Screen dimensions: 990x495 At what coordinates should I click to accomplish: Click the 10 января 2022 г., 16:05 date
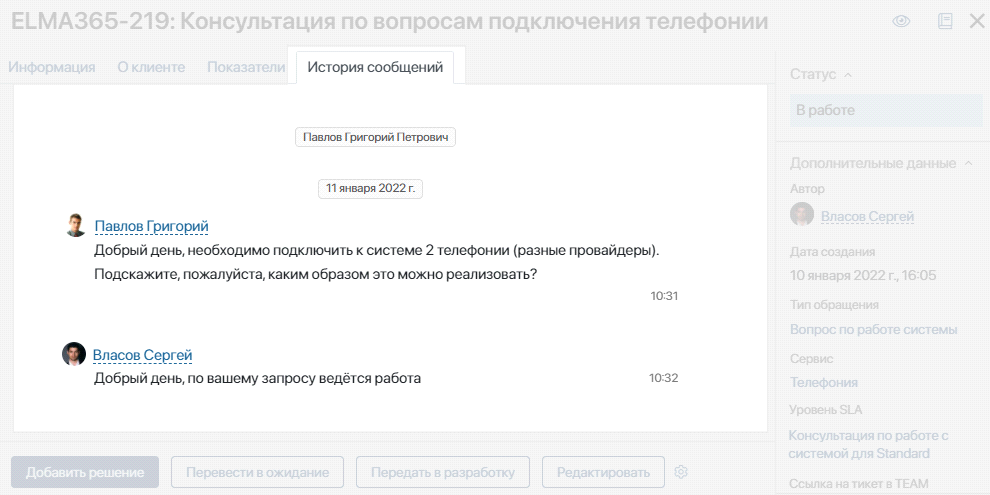863,275
